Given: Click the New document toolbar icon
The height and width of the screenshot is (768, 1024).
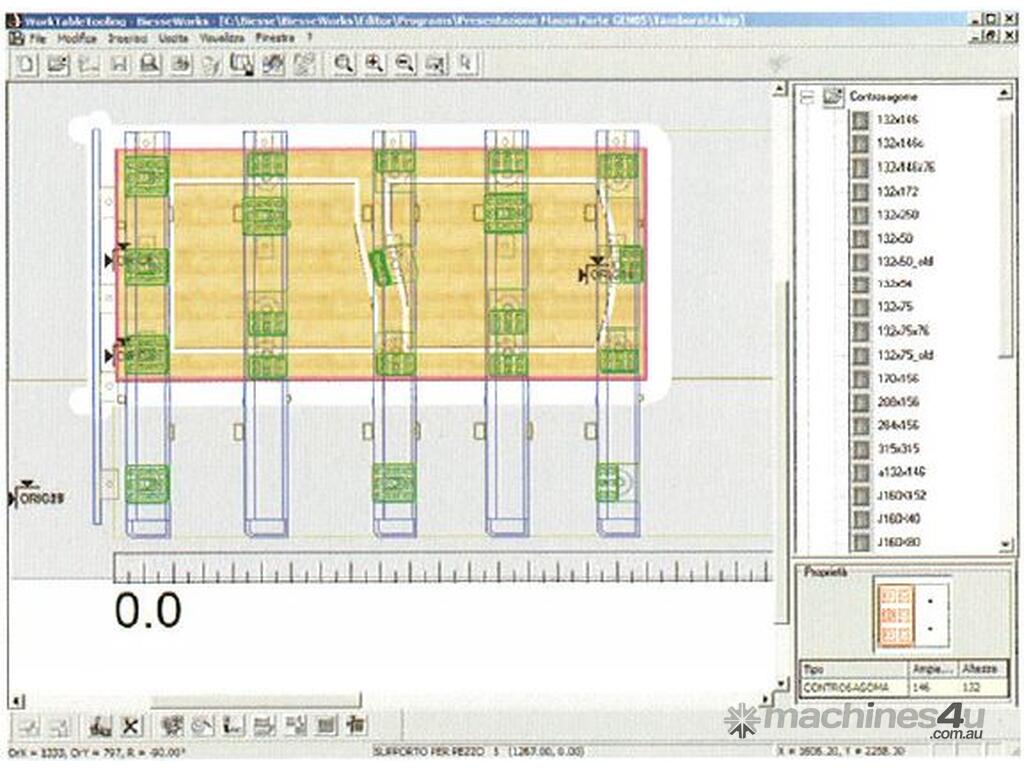Looking at the screenshot, I should [29, 64].
